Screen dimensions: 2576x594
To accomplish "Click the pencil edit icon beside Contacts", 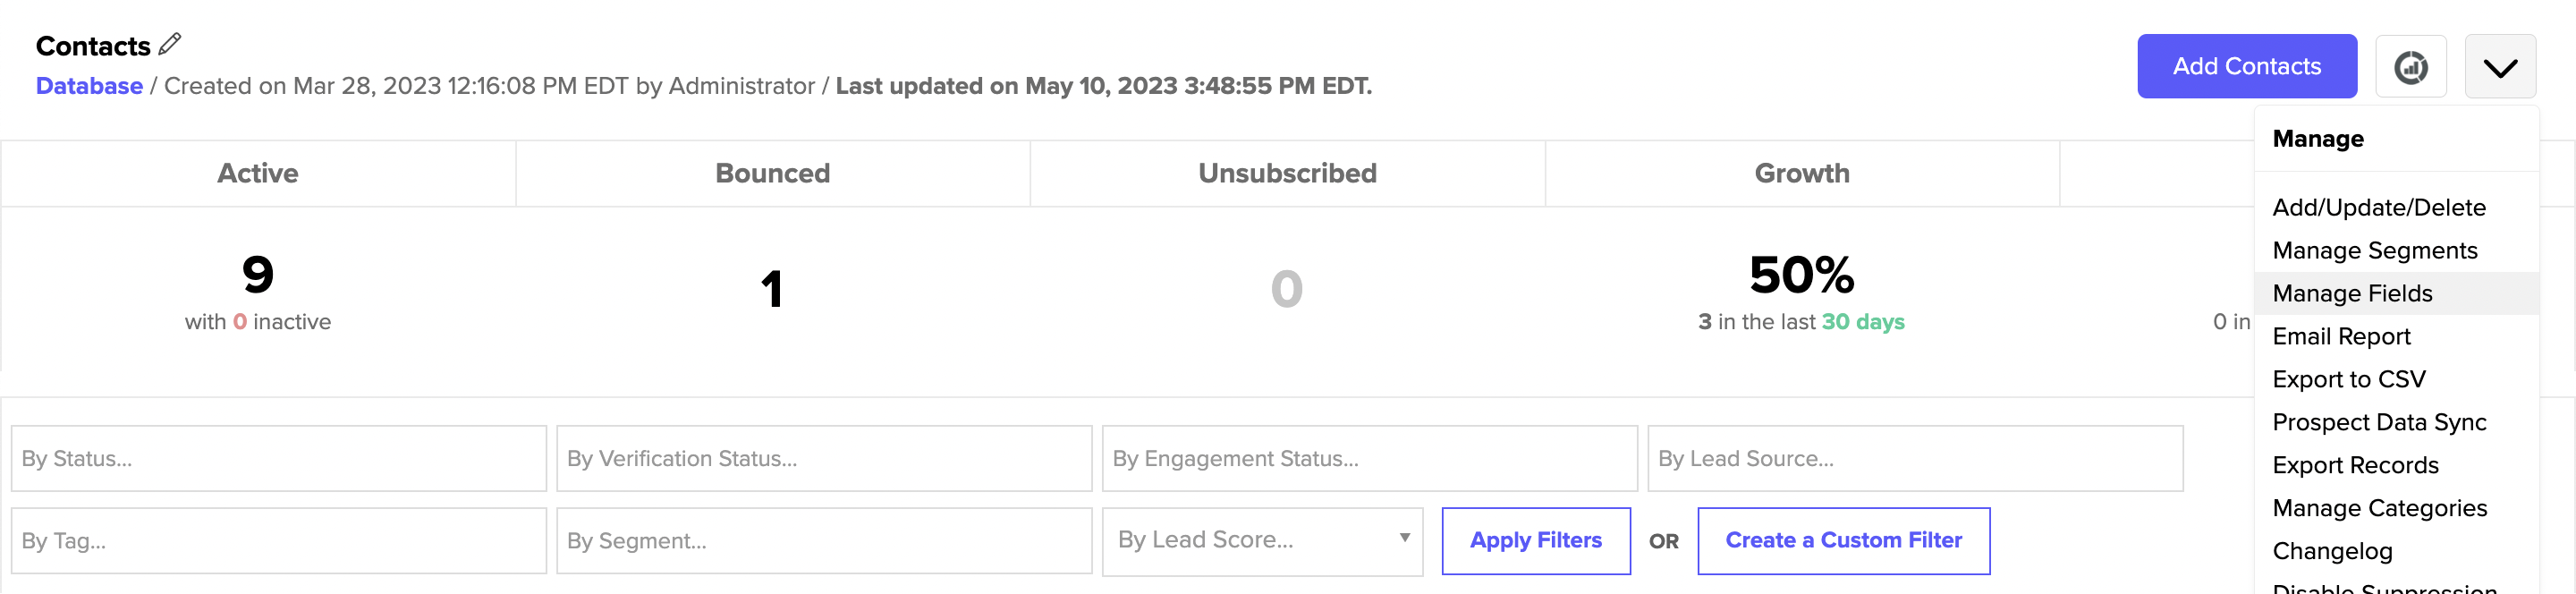I will (170, 44).
